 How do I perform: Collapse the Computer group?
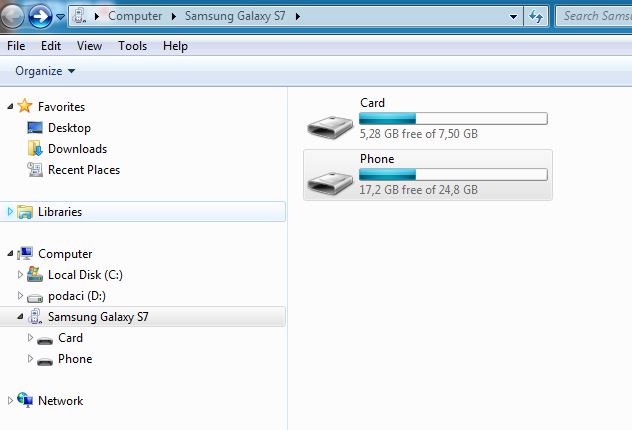[x=10, y=253]
